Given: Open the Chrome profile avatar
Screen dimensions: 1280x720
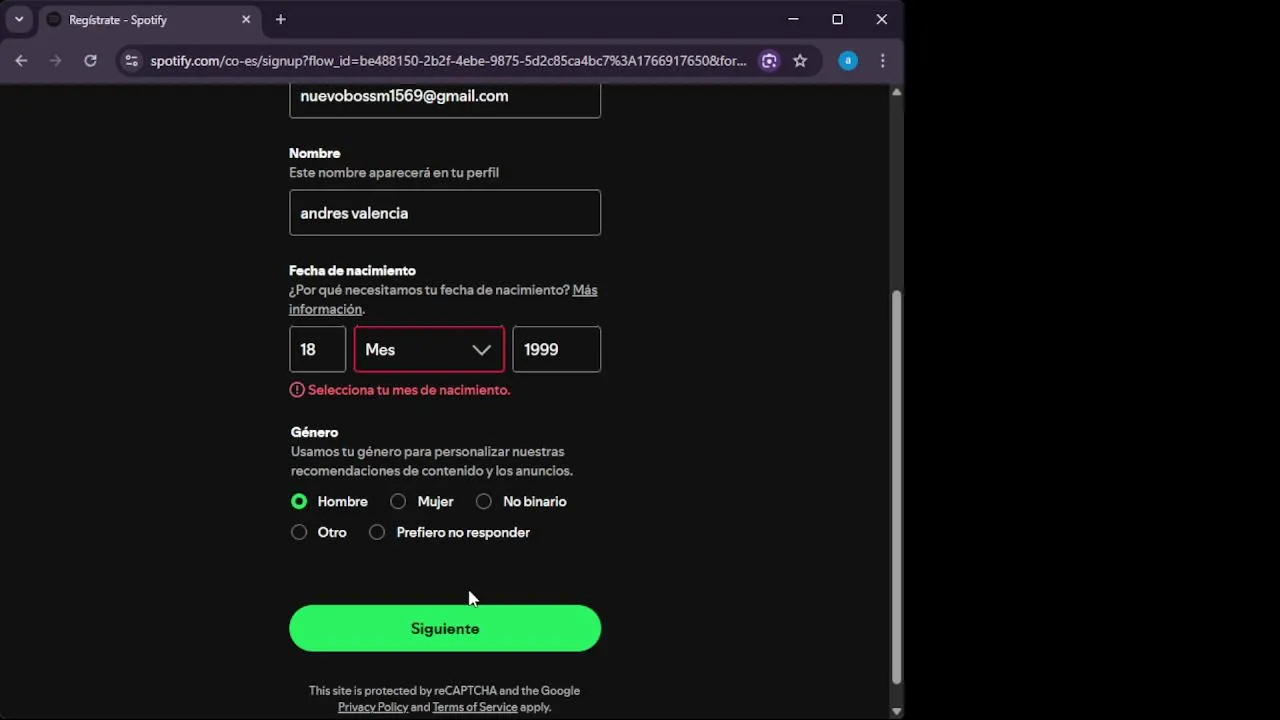Looking at the screenshot, I should 848,61.
